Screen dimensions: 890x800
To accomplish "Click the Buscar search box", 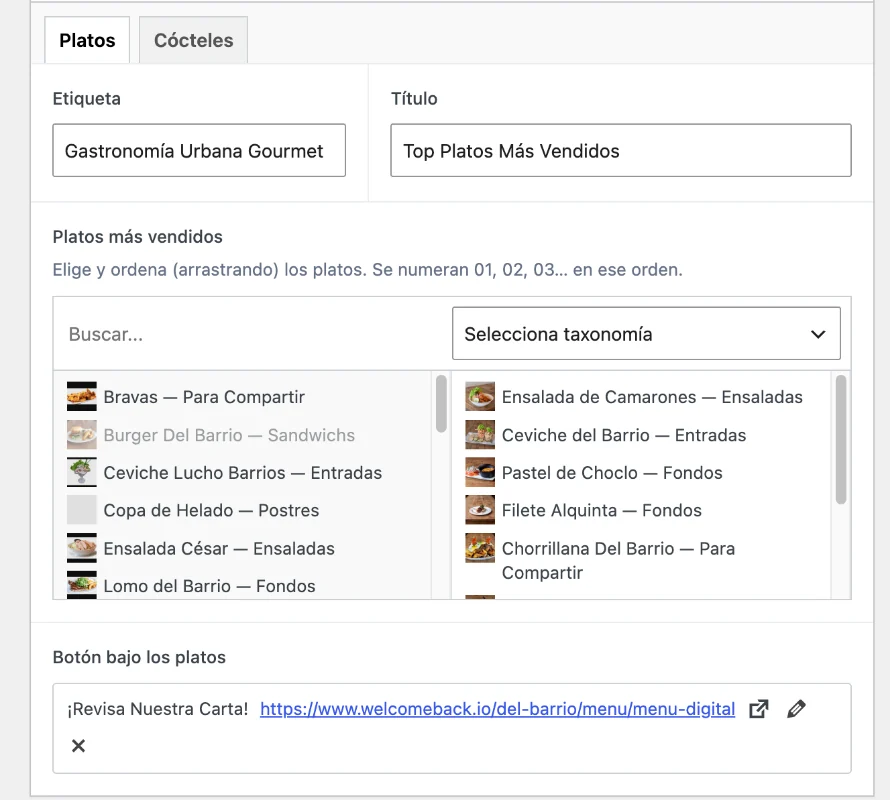I will click(x=253, y=334).
